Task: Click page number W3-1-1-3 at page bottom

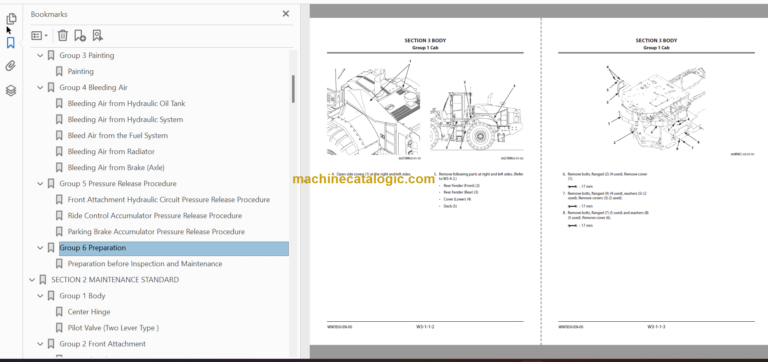Action: [656, 326]
